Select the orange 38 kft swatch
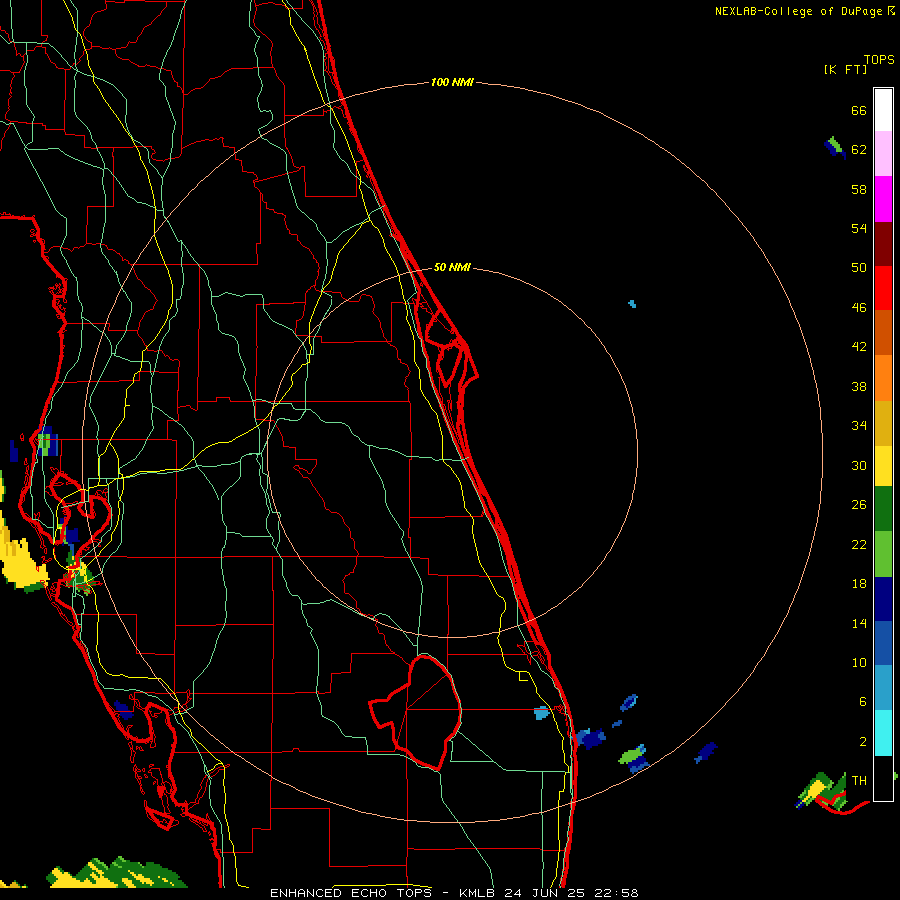The image size is (900, 900). pyautogui.click(x=883, y=378)
